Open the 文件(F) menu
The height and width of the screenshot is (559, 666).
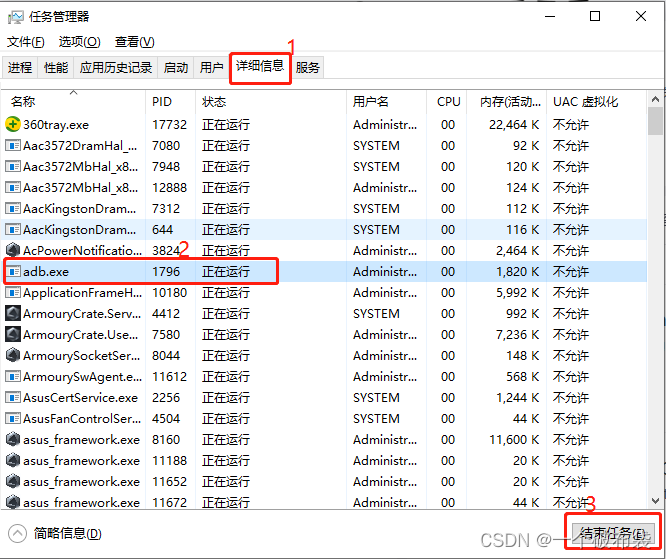[25, 42]
